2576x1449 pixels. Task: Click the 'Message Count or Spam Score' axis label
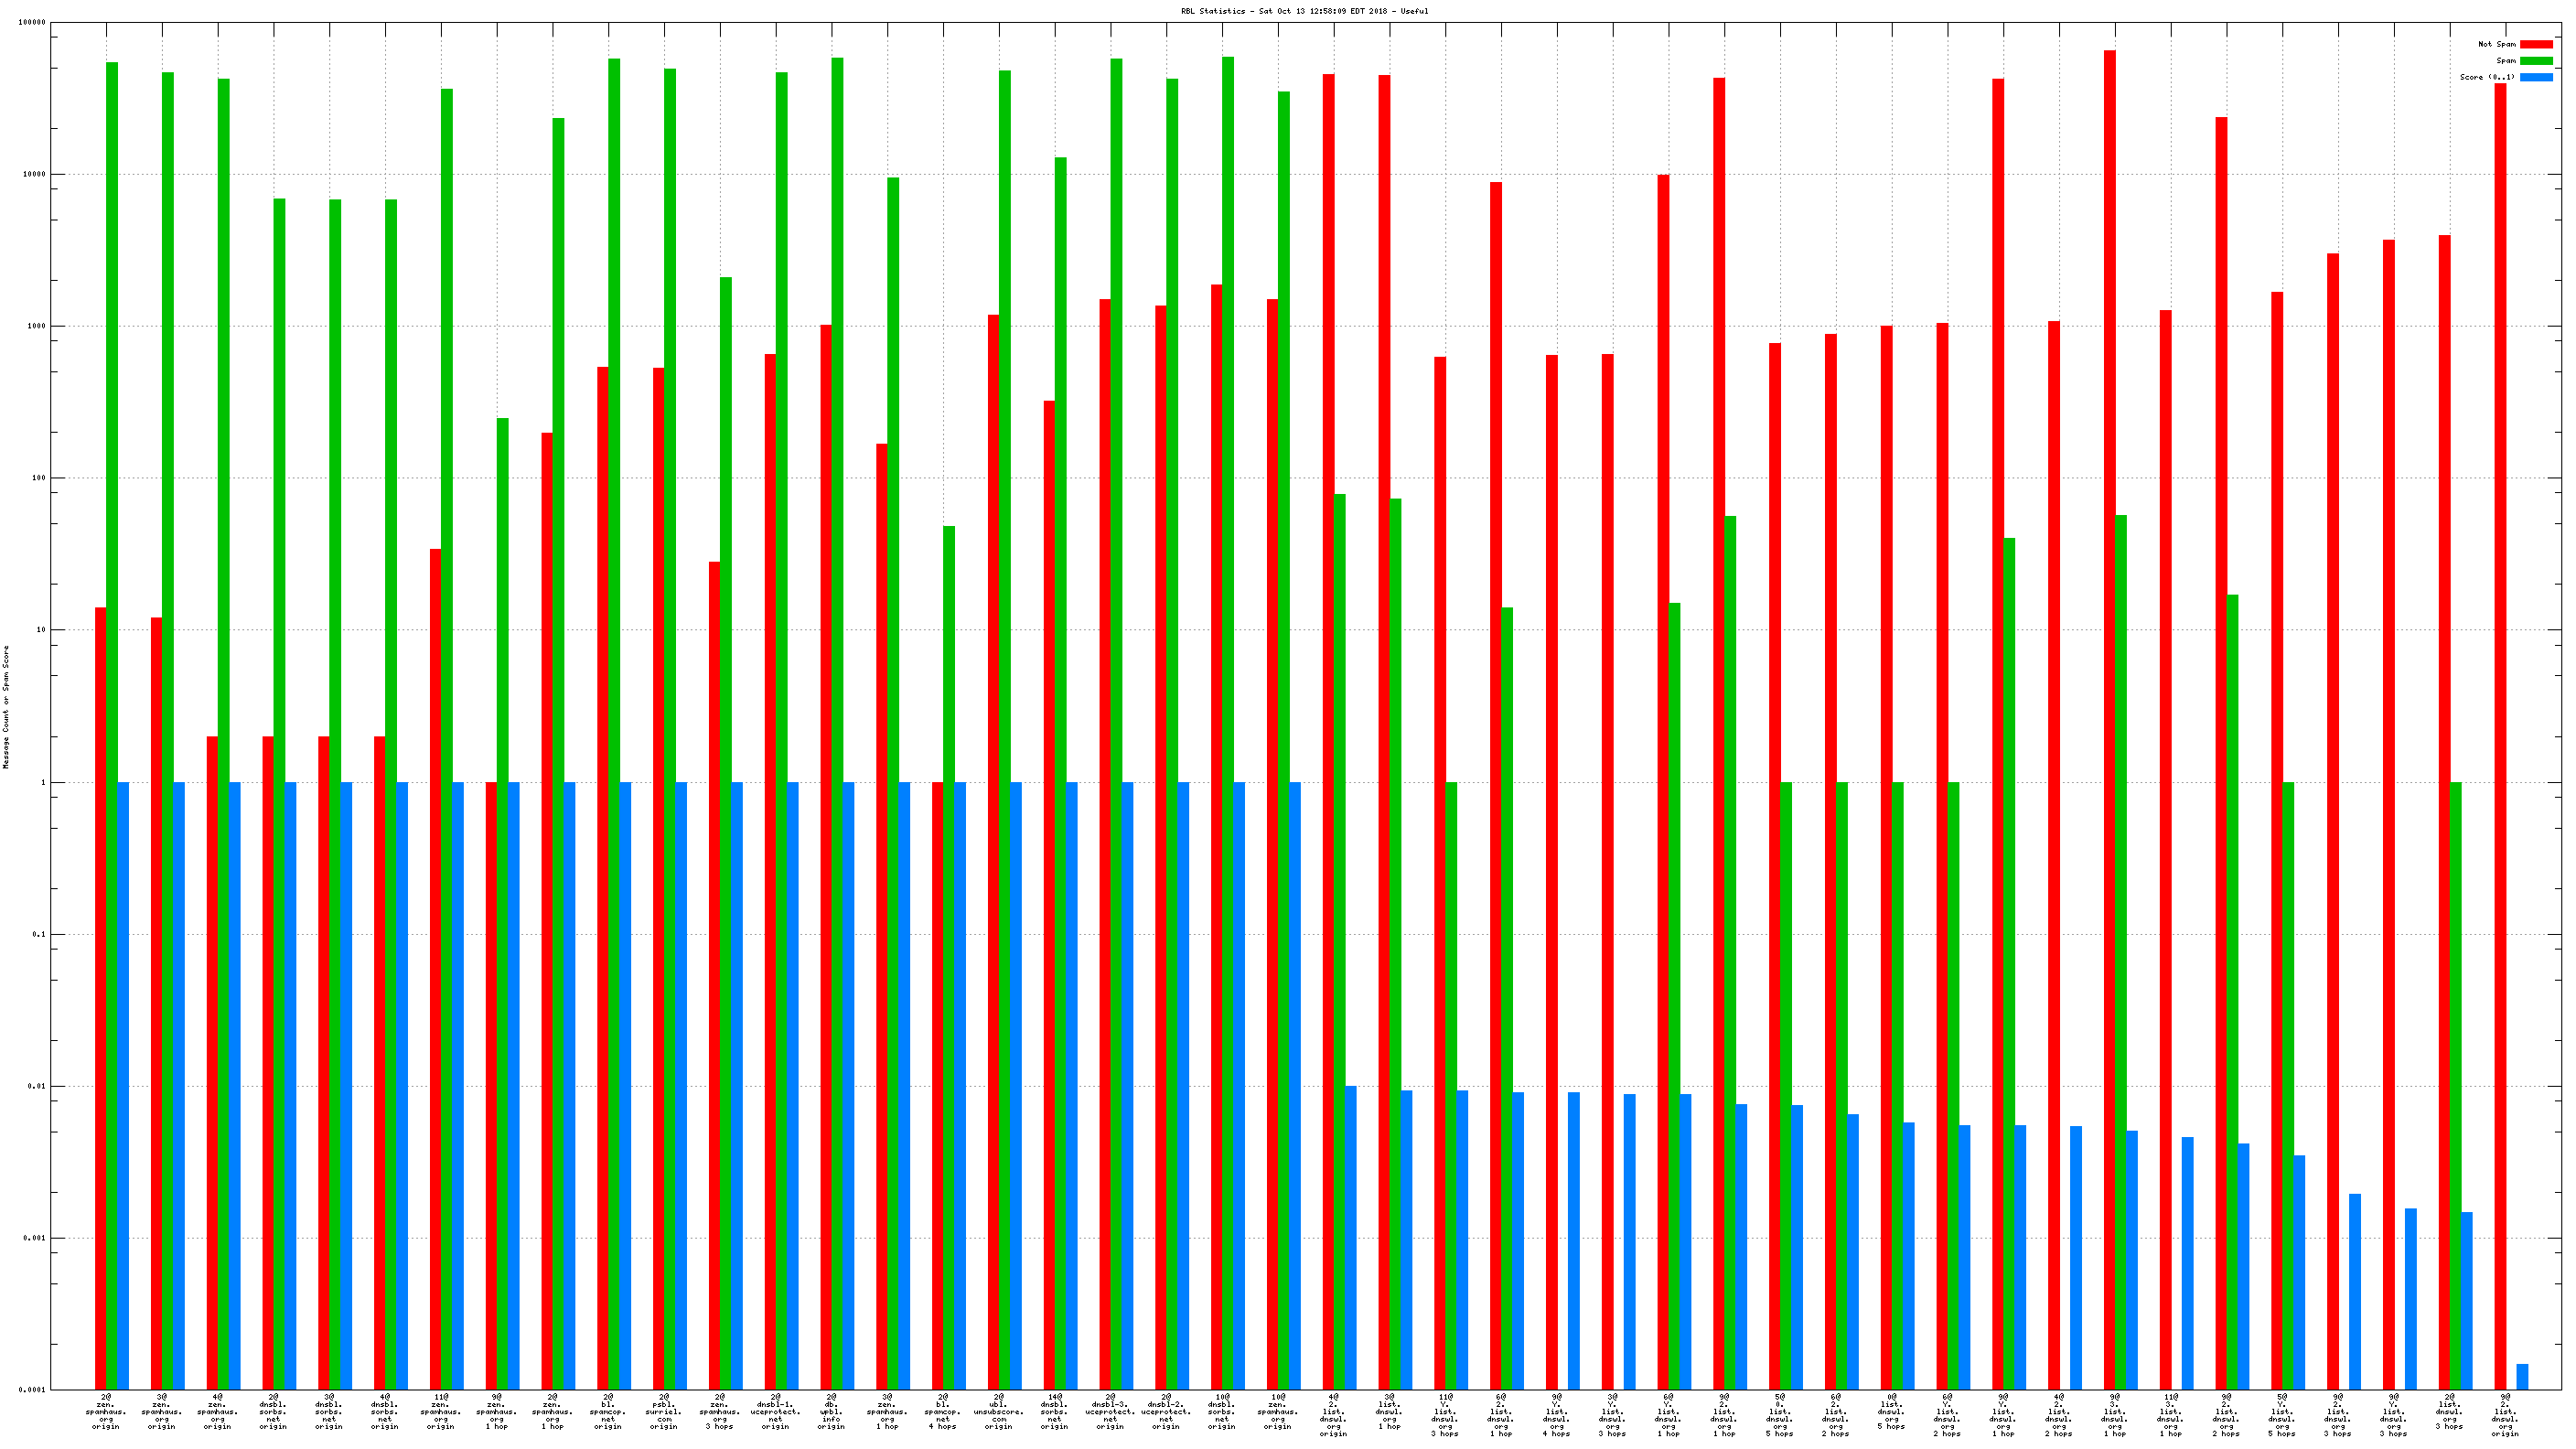6,706
